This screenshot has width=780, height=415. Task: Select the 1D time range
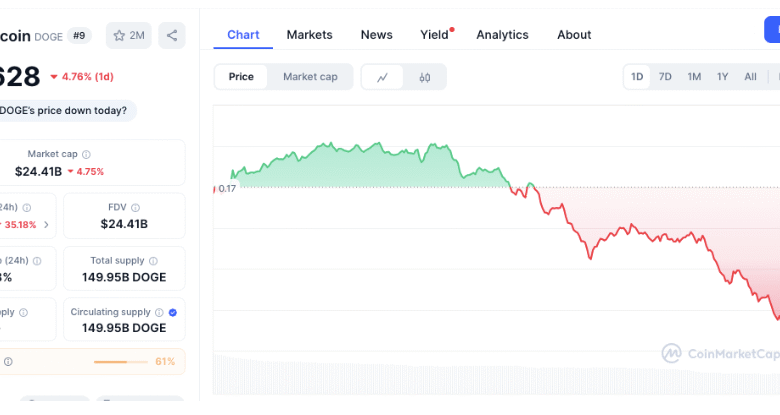coord(637,77)
